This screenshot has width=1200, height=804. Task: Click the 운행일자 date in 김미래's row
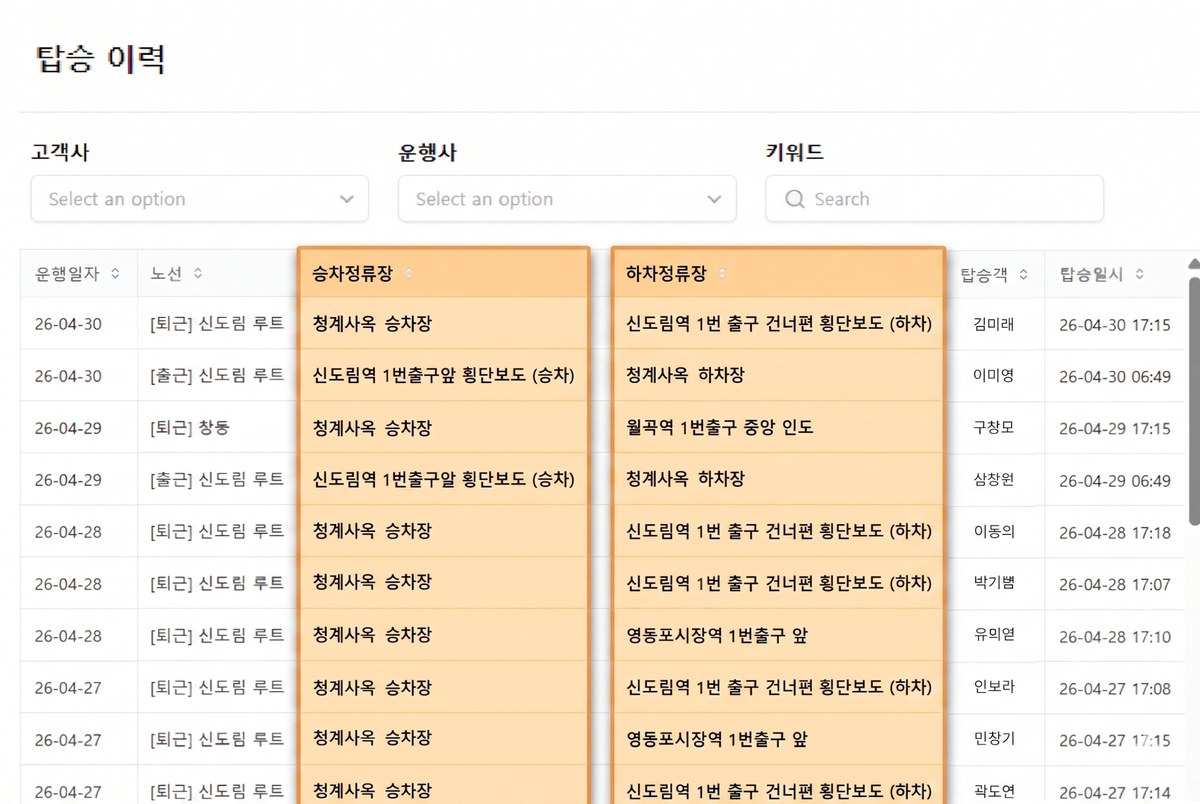pos(68,324)
